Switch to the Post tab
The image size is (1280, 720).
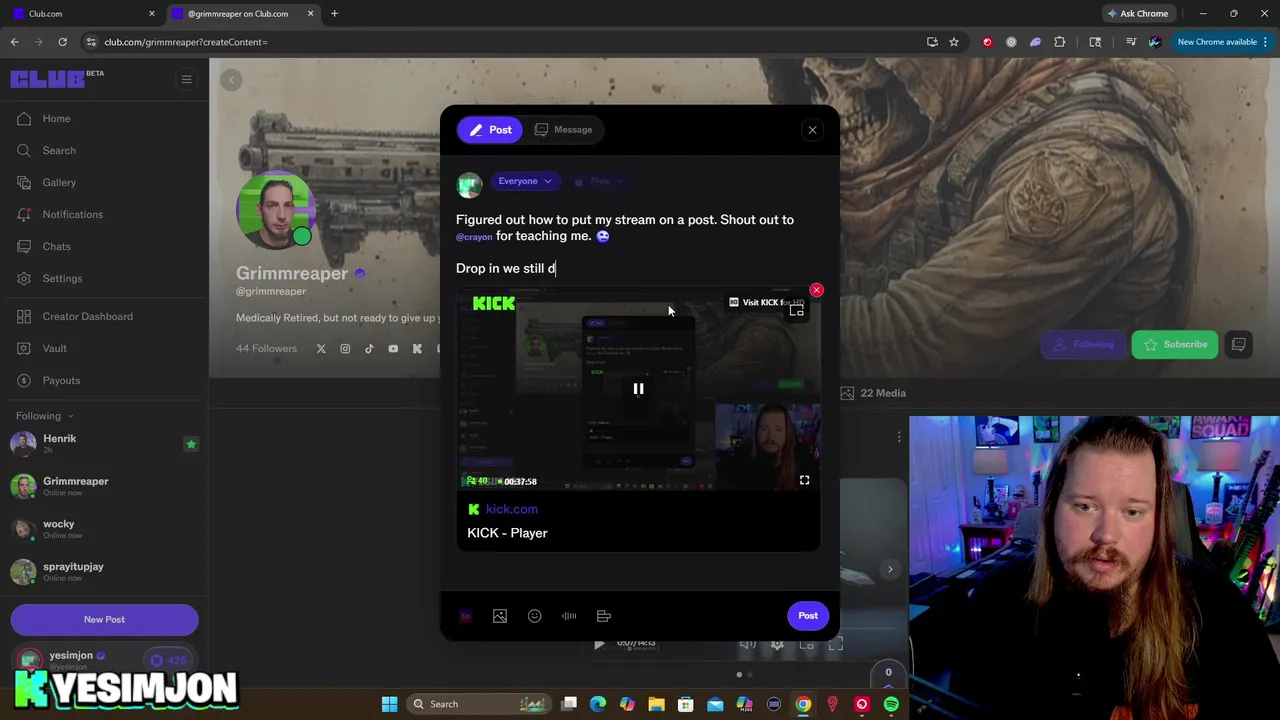click(490, 129)
